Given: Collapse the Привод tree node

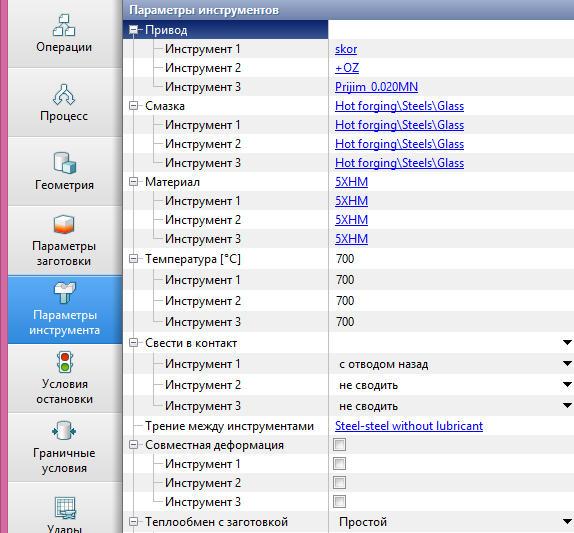Looking at the screenshot, I should pyautogui.click(x=134, y=30).
